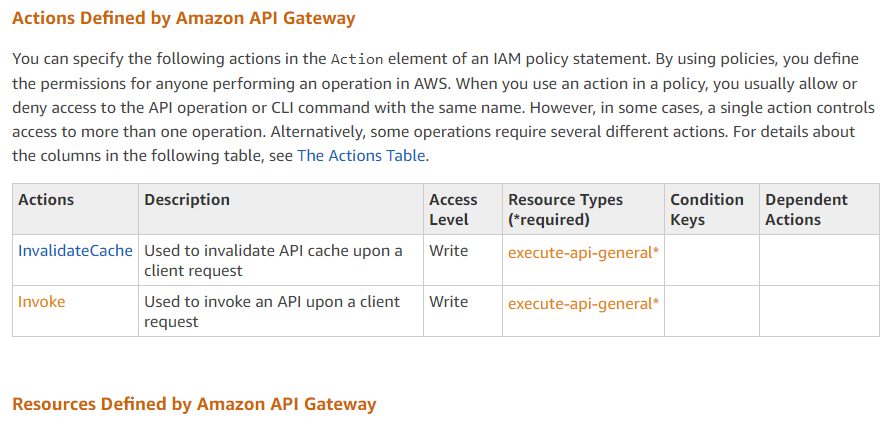
Task: Open execute-api-general resource link in InvalidateCache row
Action: click(583, 253)
